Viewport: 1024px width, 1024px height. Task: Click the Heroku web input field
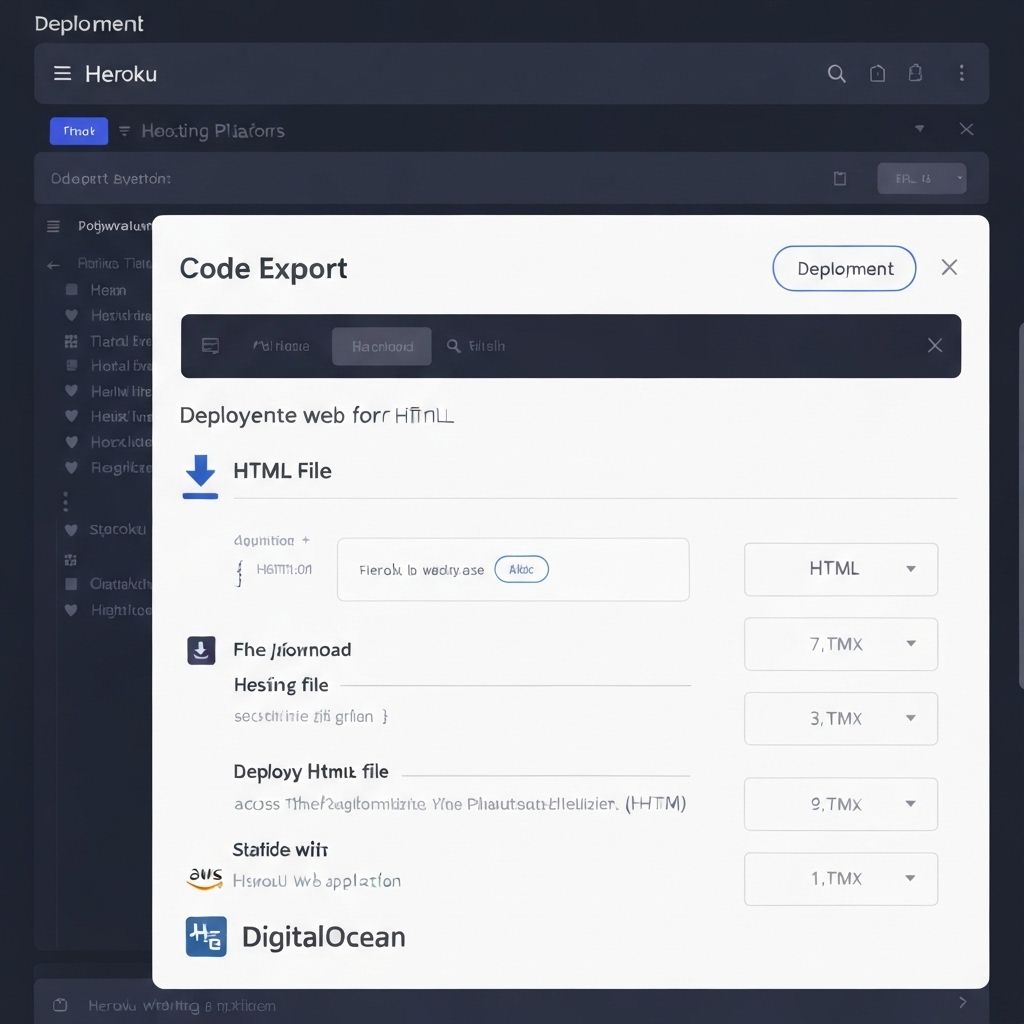click(512, 570)
